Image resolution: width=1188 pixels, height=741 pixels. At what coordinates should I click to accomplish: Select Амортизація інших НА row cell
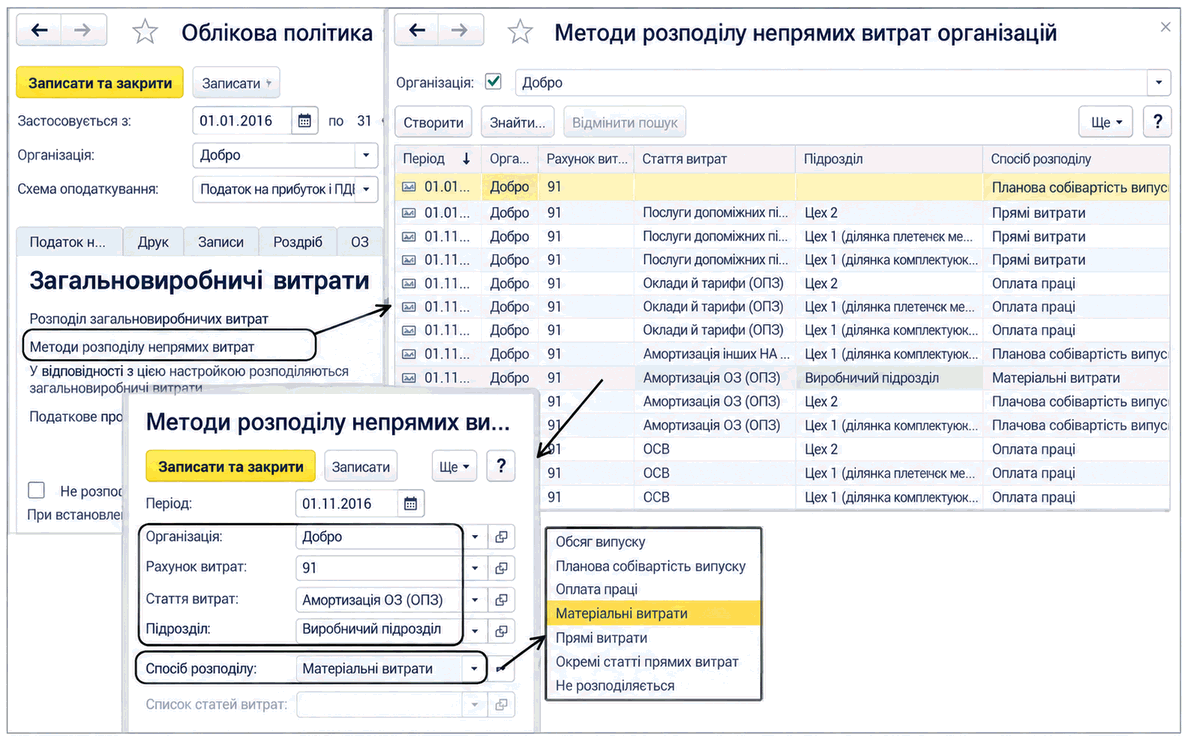[x=715, y=354]
